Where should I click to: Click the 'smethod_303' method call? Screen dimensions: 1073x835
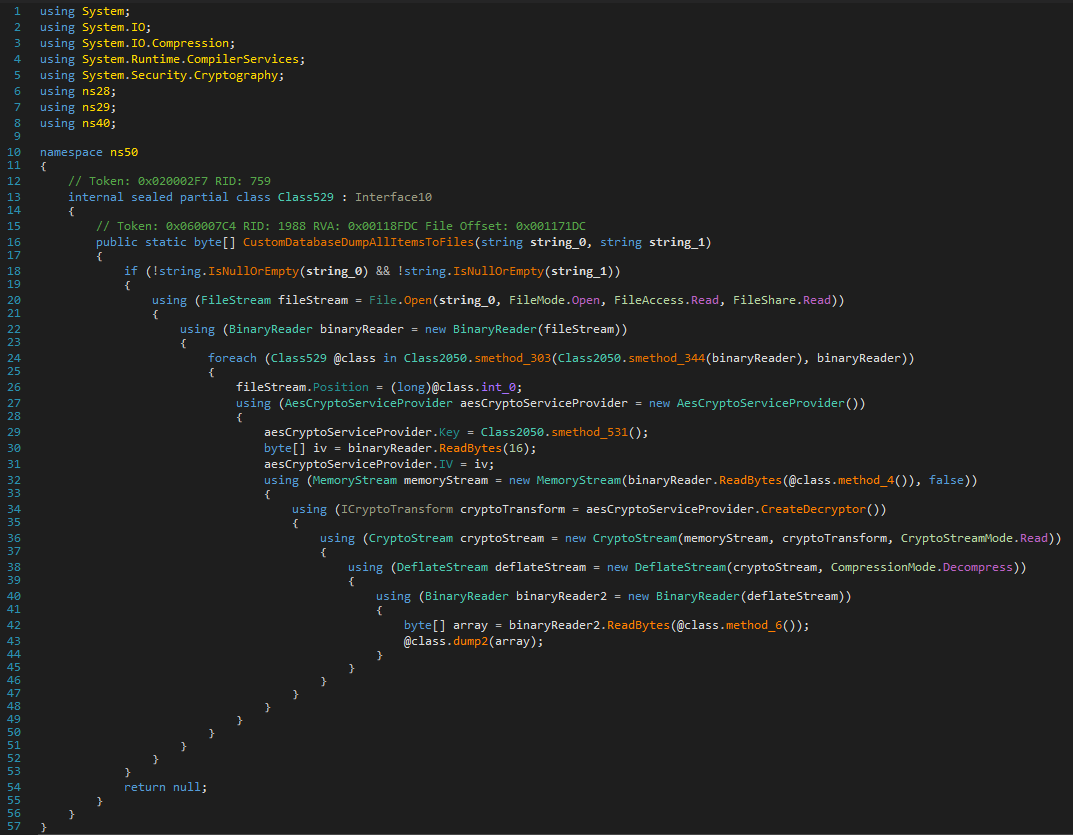513,358
